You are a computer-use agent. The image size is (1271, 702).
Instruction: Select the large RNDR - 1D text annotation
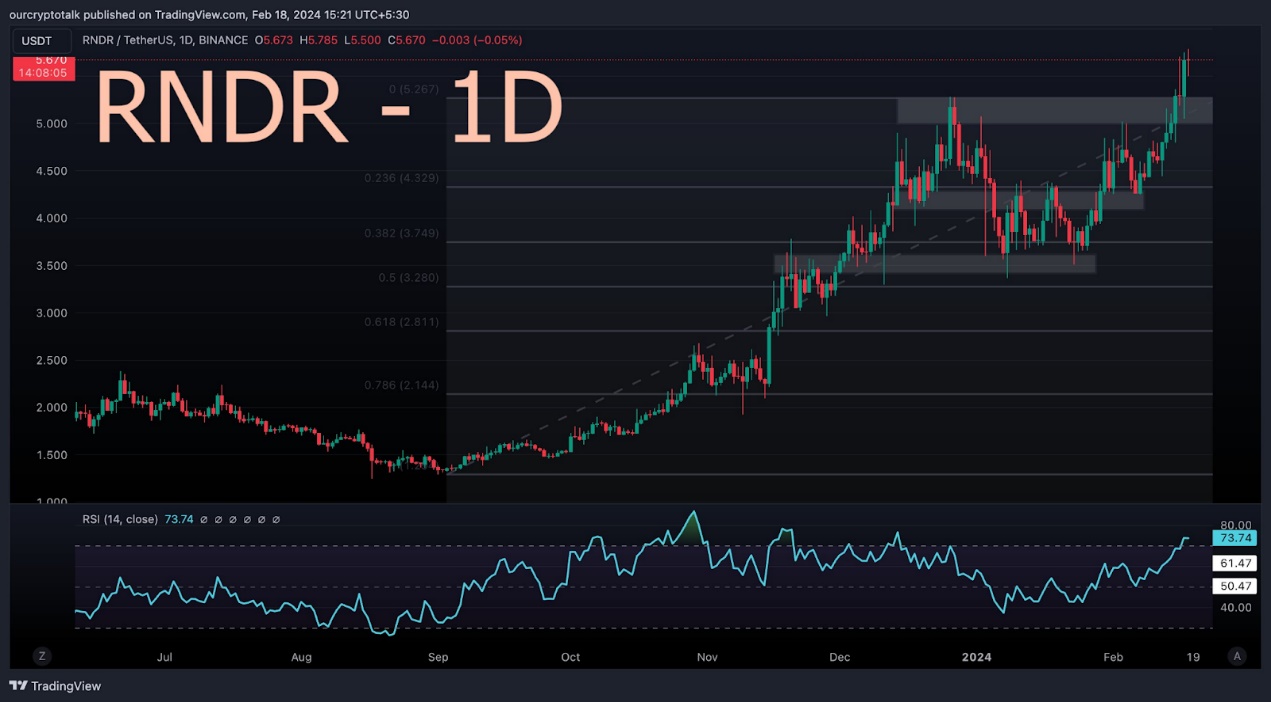pyautogui.click(x=328, y=110)
